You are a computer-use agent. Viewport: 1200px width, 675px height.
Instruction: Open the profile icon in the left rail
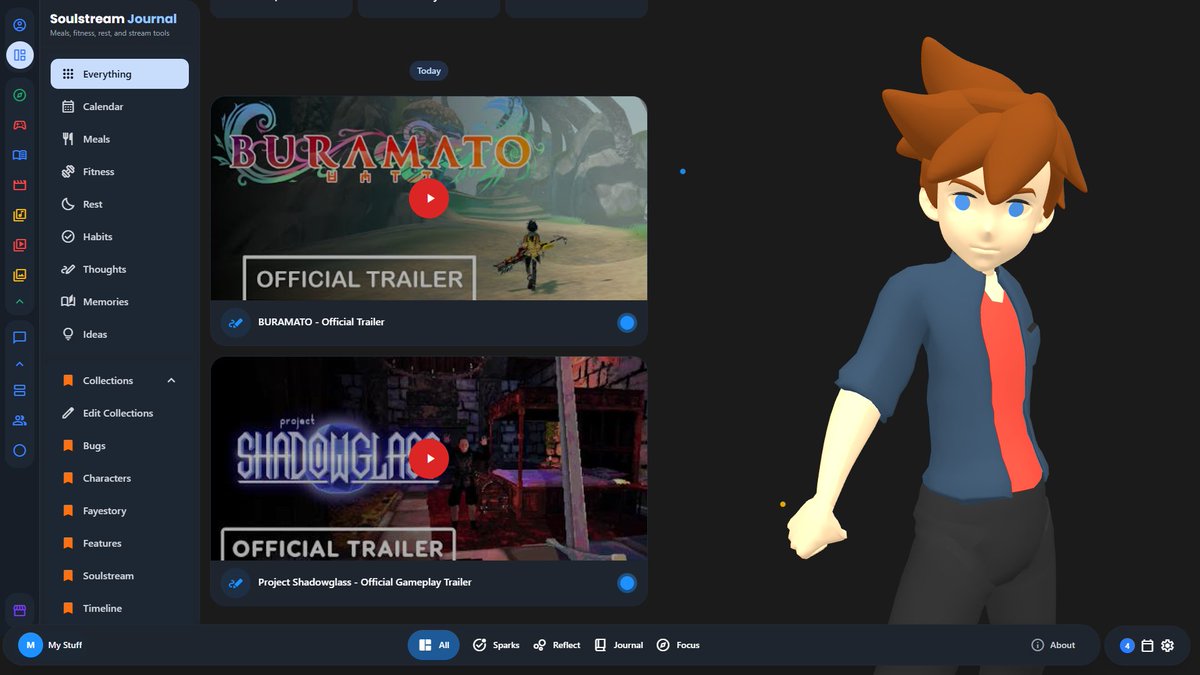click(19, 25)
